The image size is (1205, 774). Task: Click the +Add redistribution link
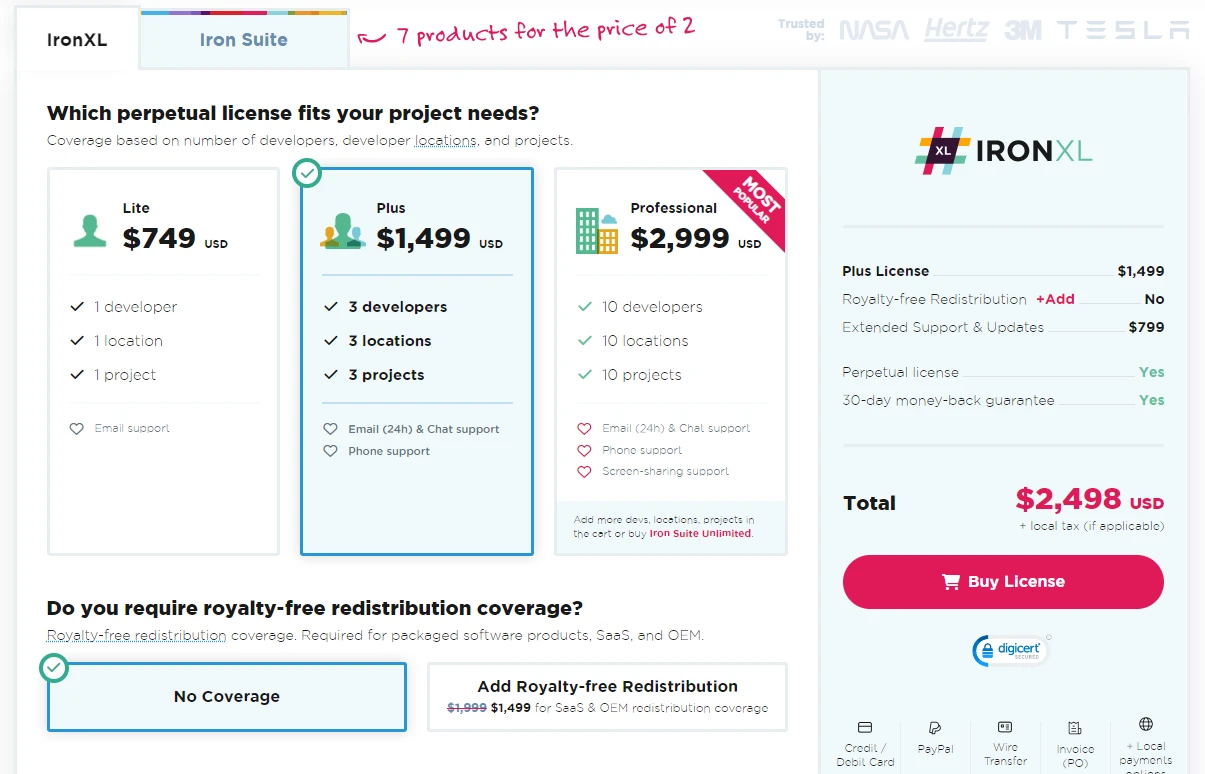(1055, 299)
